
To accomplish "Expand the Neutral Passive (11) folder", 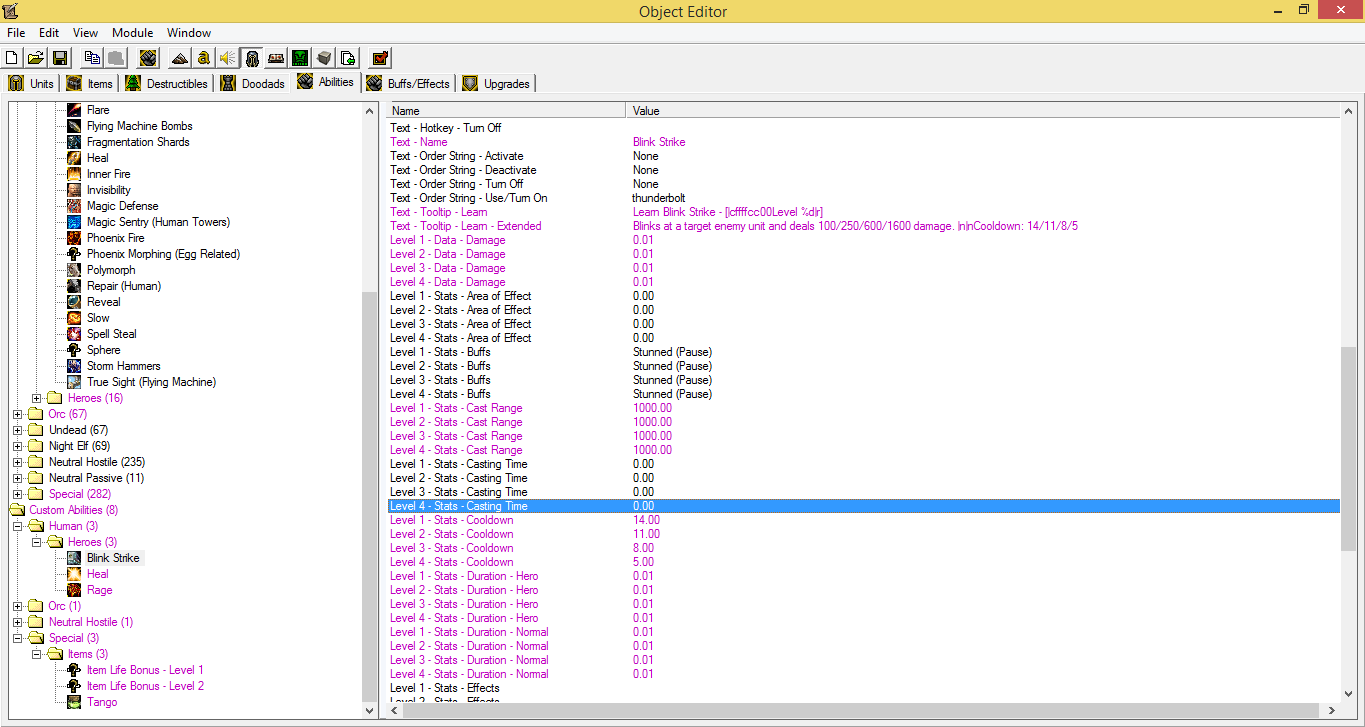I will (x=17, y=478).
